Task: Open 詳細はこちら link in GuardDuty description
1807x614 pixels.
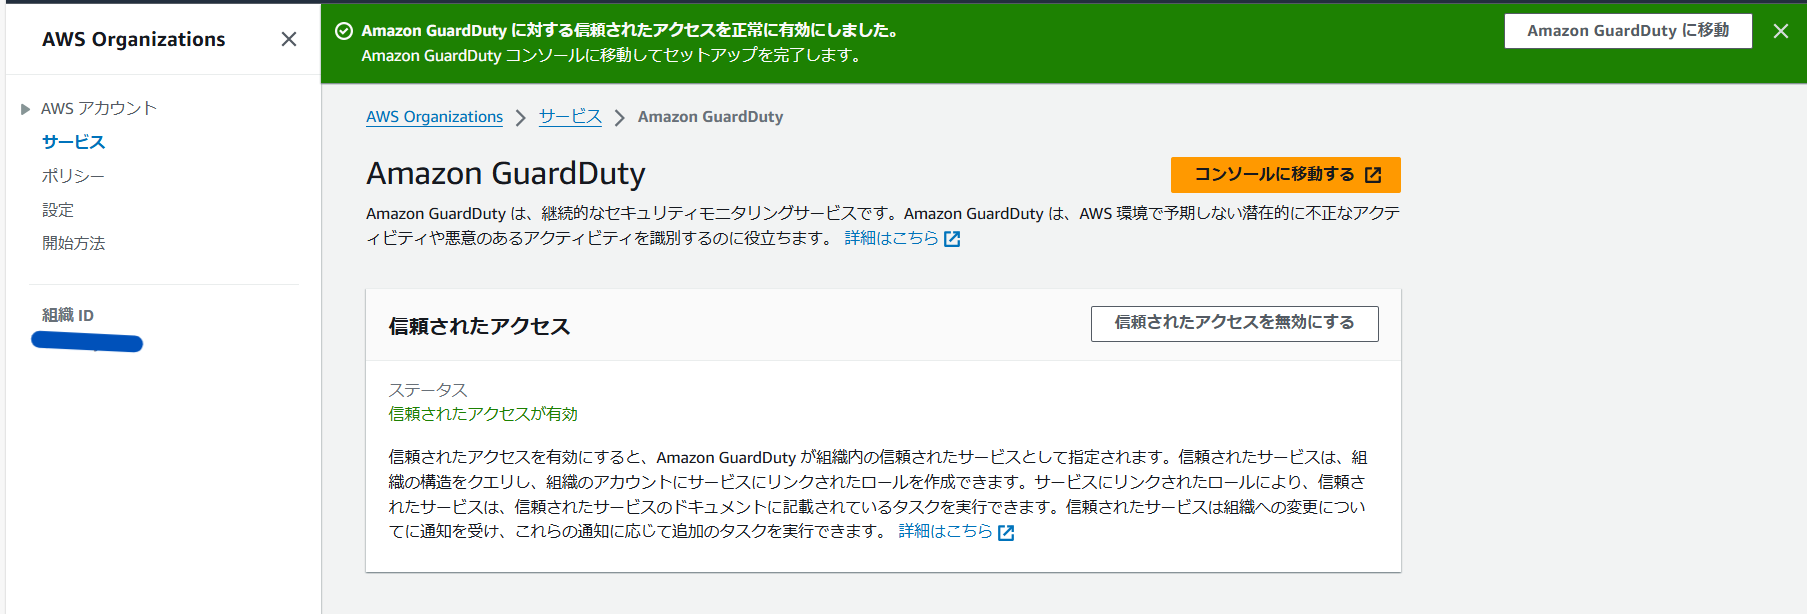Action: pos(891,238)
